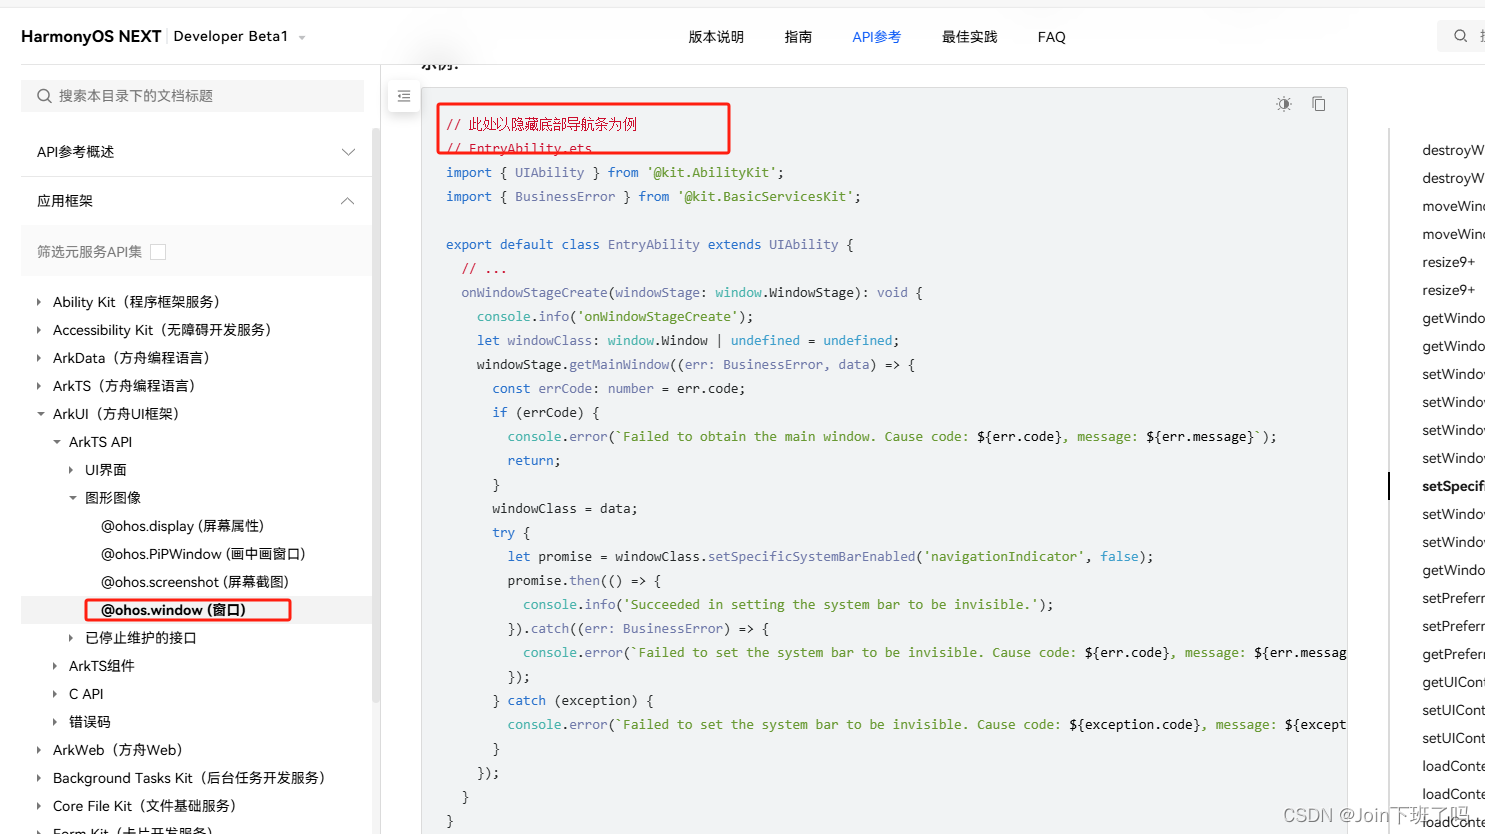Open the 版本说明 tab
This screenshot has width=1485, height=834.
(716, 37)
